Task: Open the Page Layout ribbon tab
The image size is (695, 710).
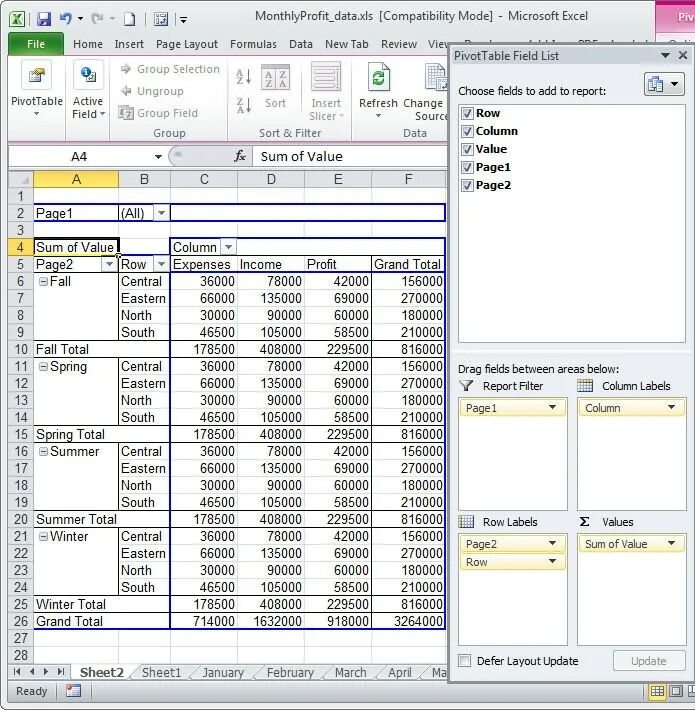Action: pyautogui.click(x=187, y=44)
